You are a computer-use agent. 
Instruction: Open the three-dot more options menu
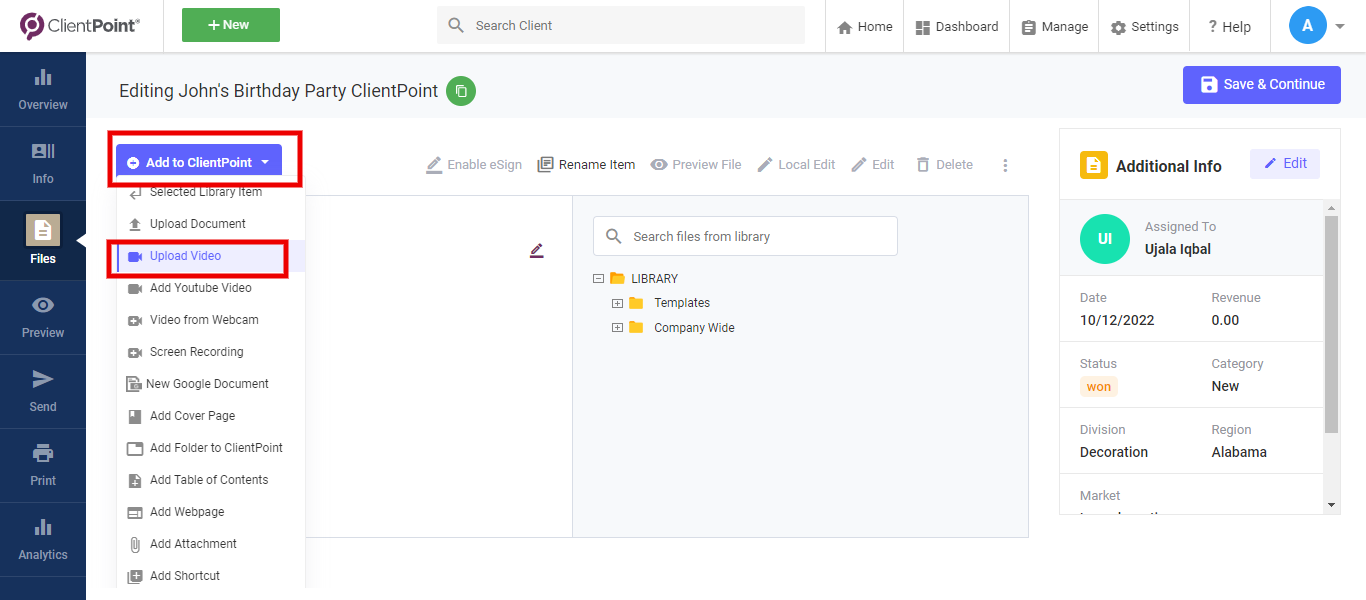click(x=1005, y=165)
